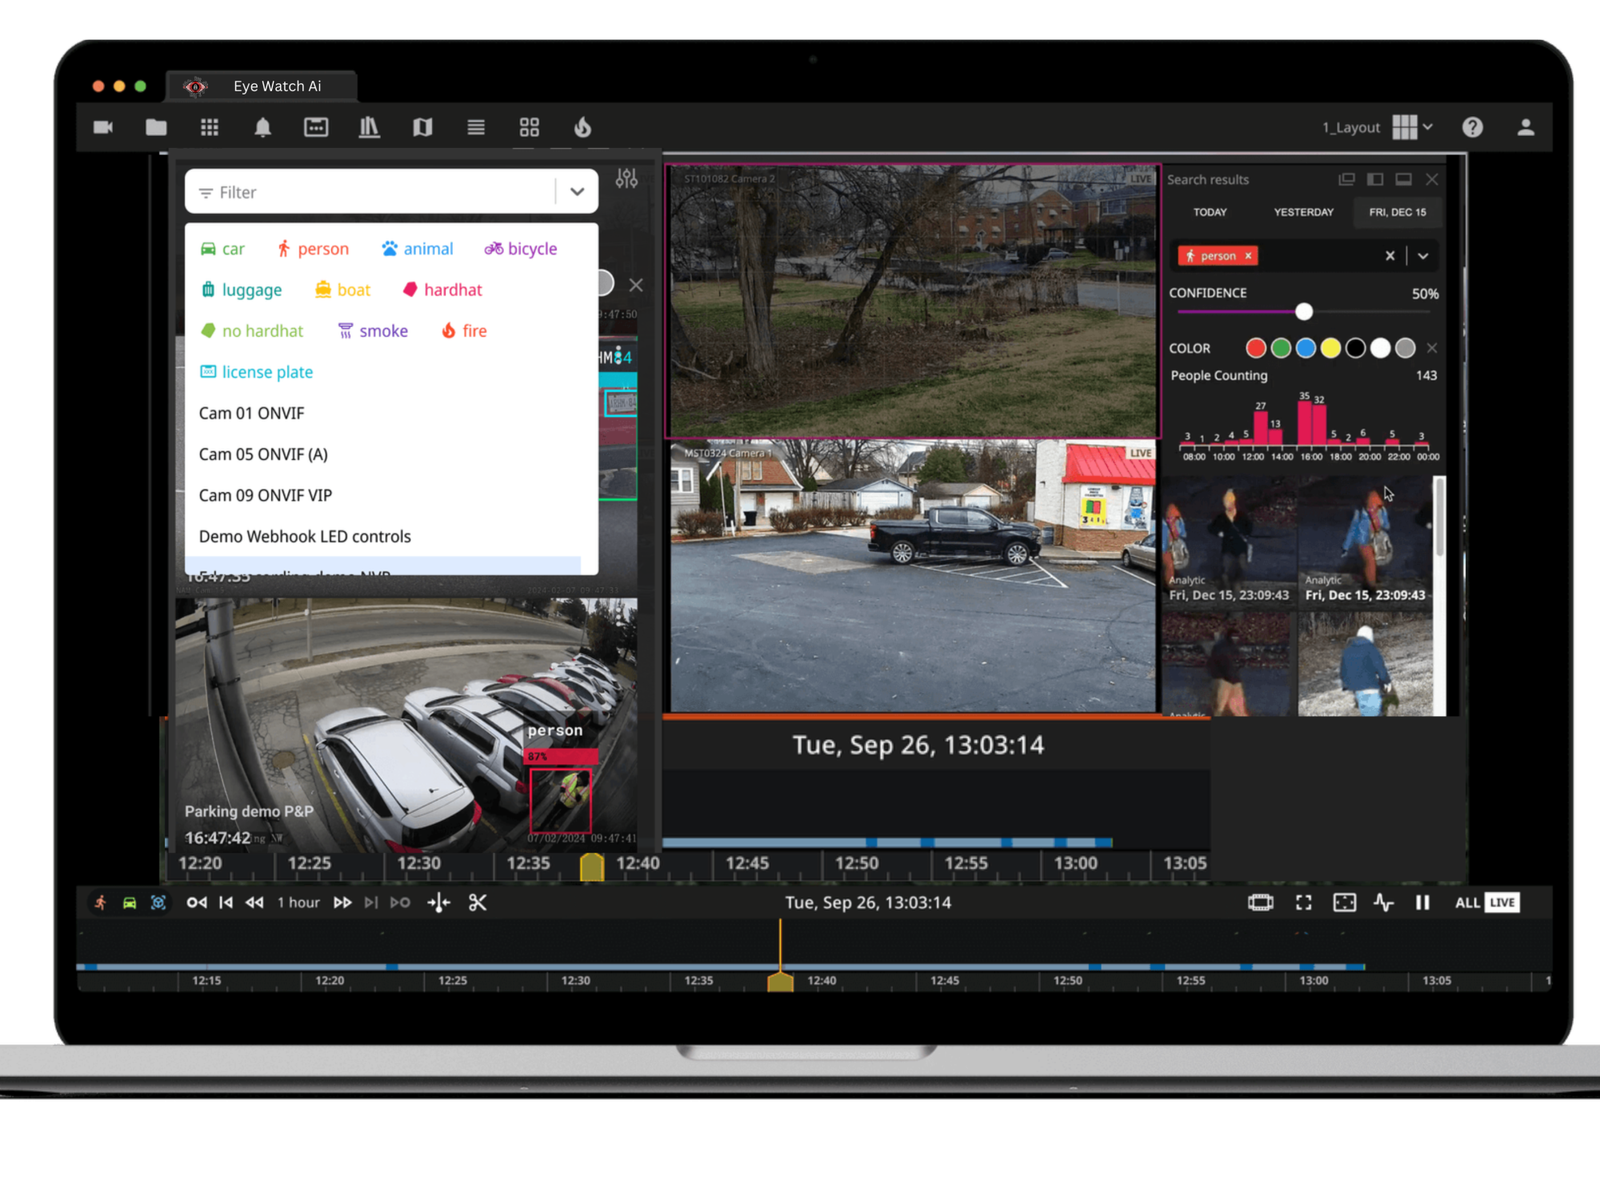Open the library archive icon
The image size is (1600, 1200).
click(x=369, y=127)
